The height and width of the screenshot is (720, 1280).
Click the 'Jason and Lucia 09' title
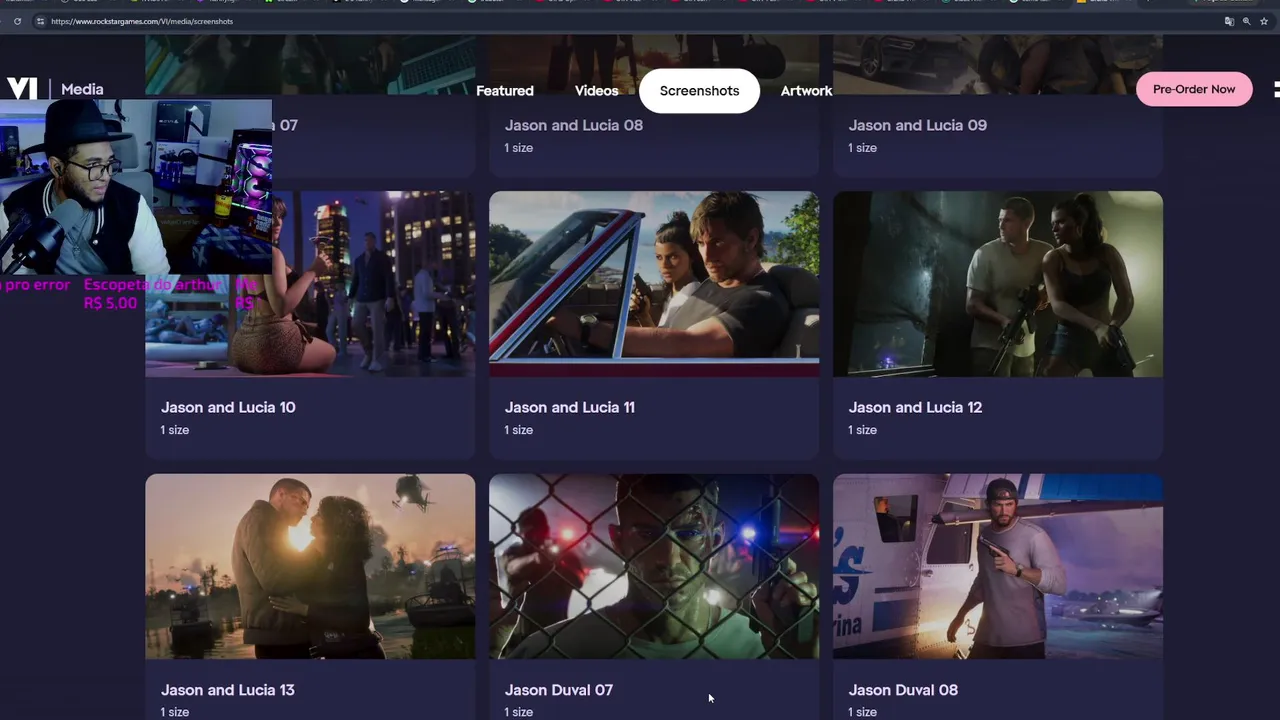pyautogui.click(x=918, y=125)
